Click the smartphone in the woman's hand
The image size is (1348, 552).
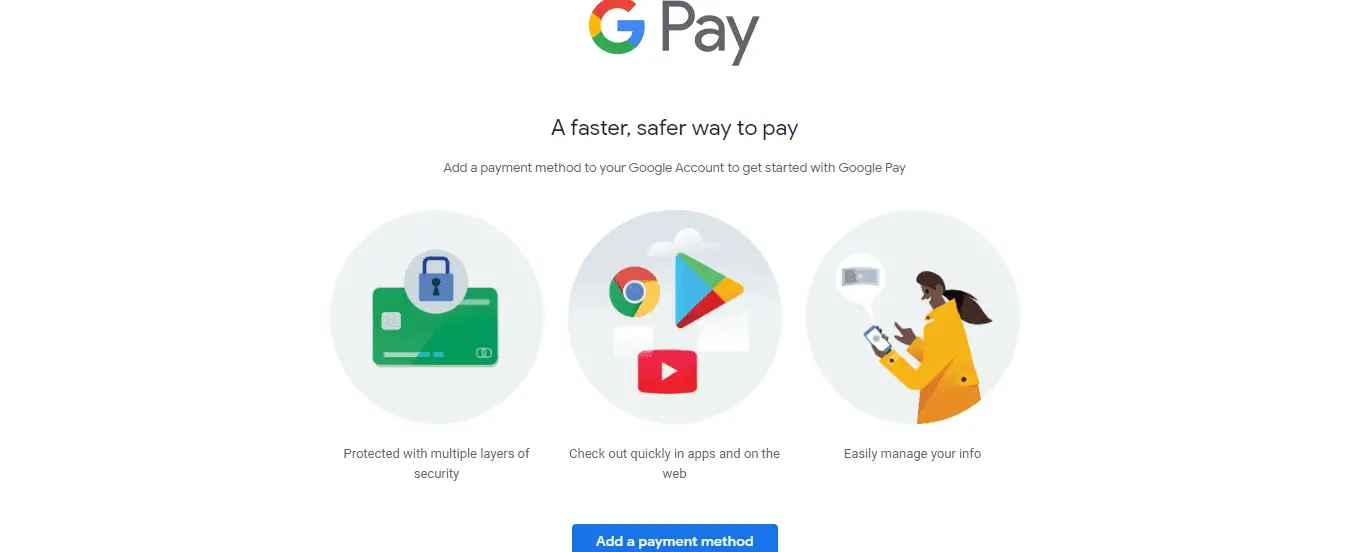coord(876,341)
